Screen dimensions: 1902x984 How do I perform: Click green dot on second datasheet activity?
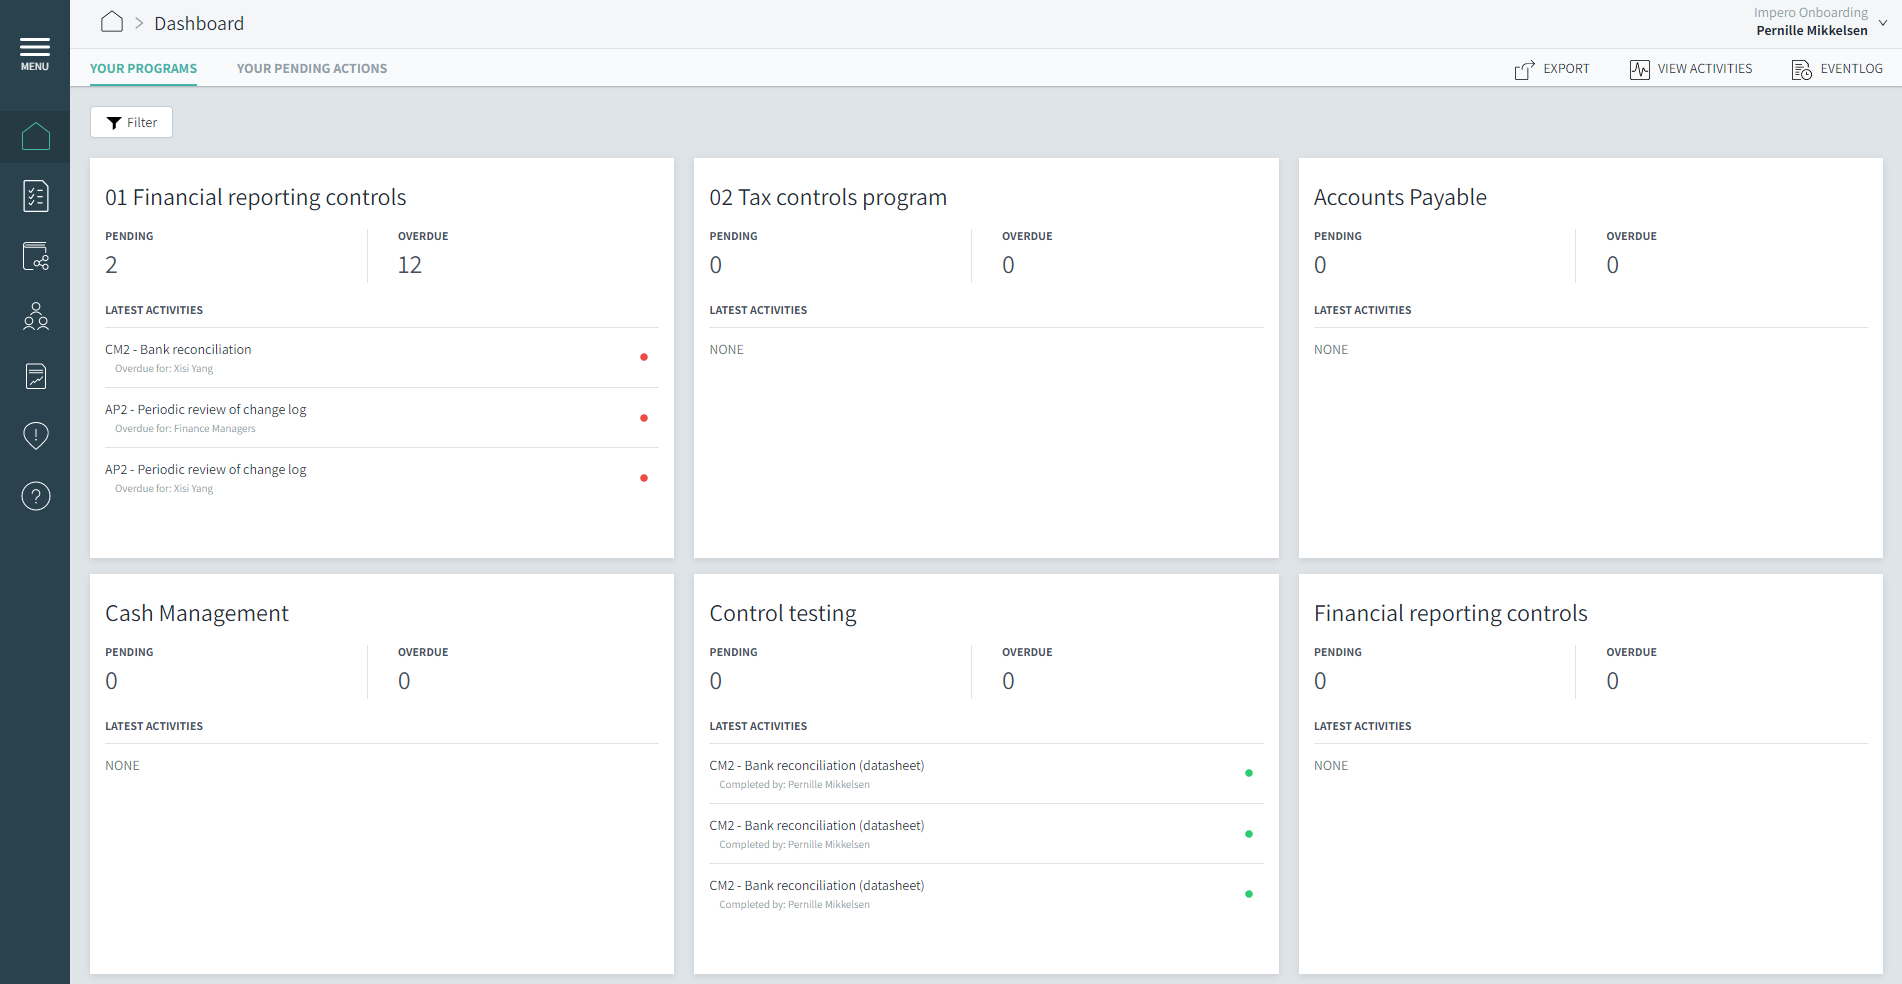1249,834
